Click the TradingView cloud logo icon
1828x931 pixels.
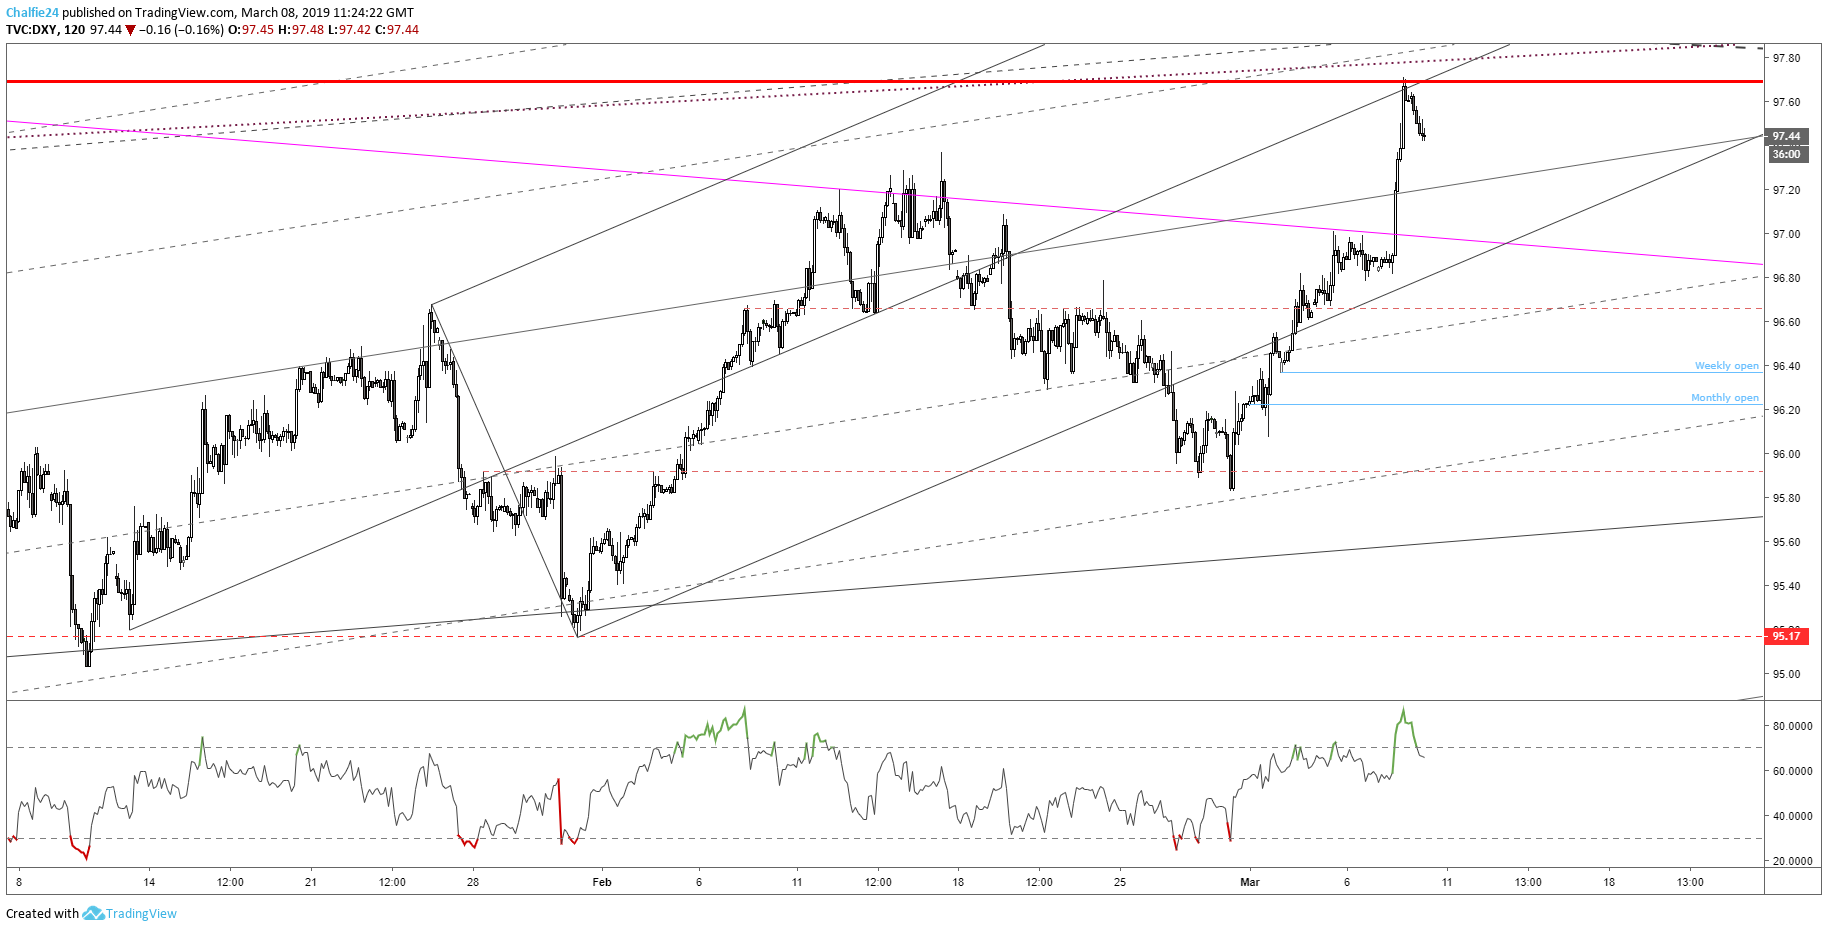pos(93,913)
